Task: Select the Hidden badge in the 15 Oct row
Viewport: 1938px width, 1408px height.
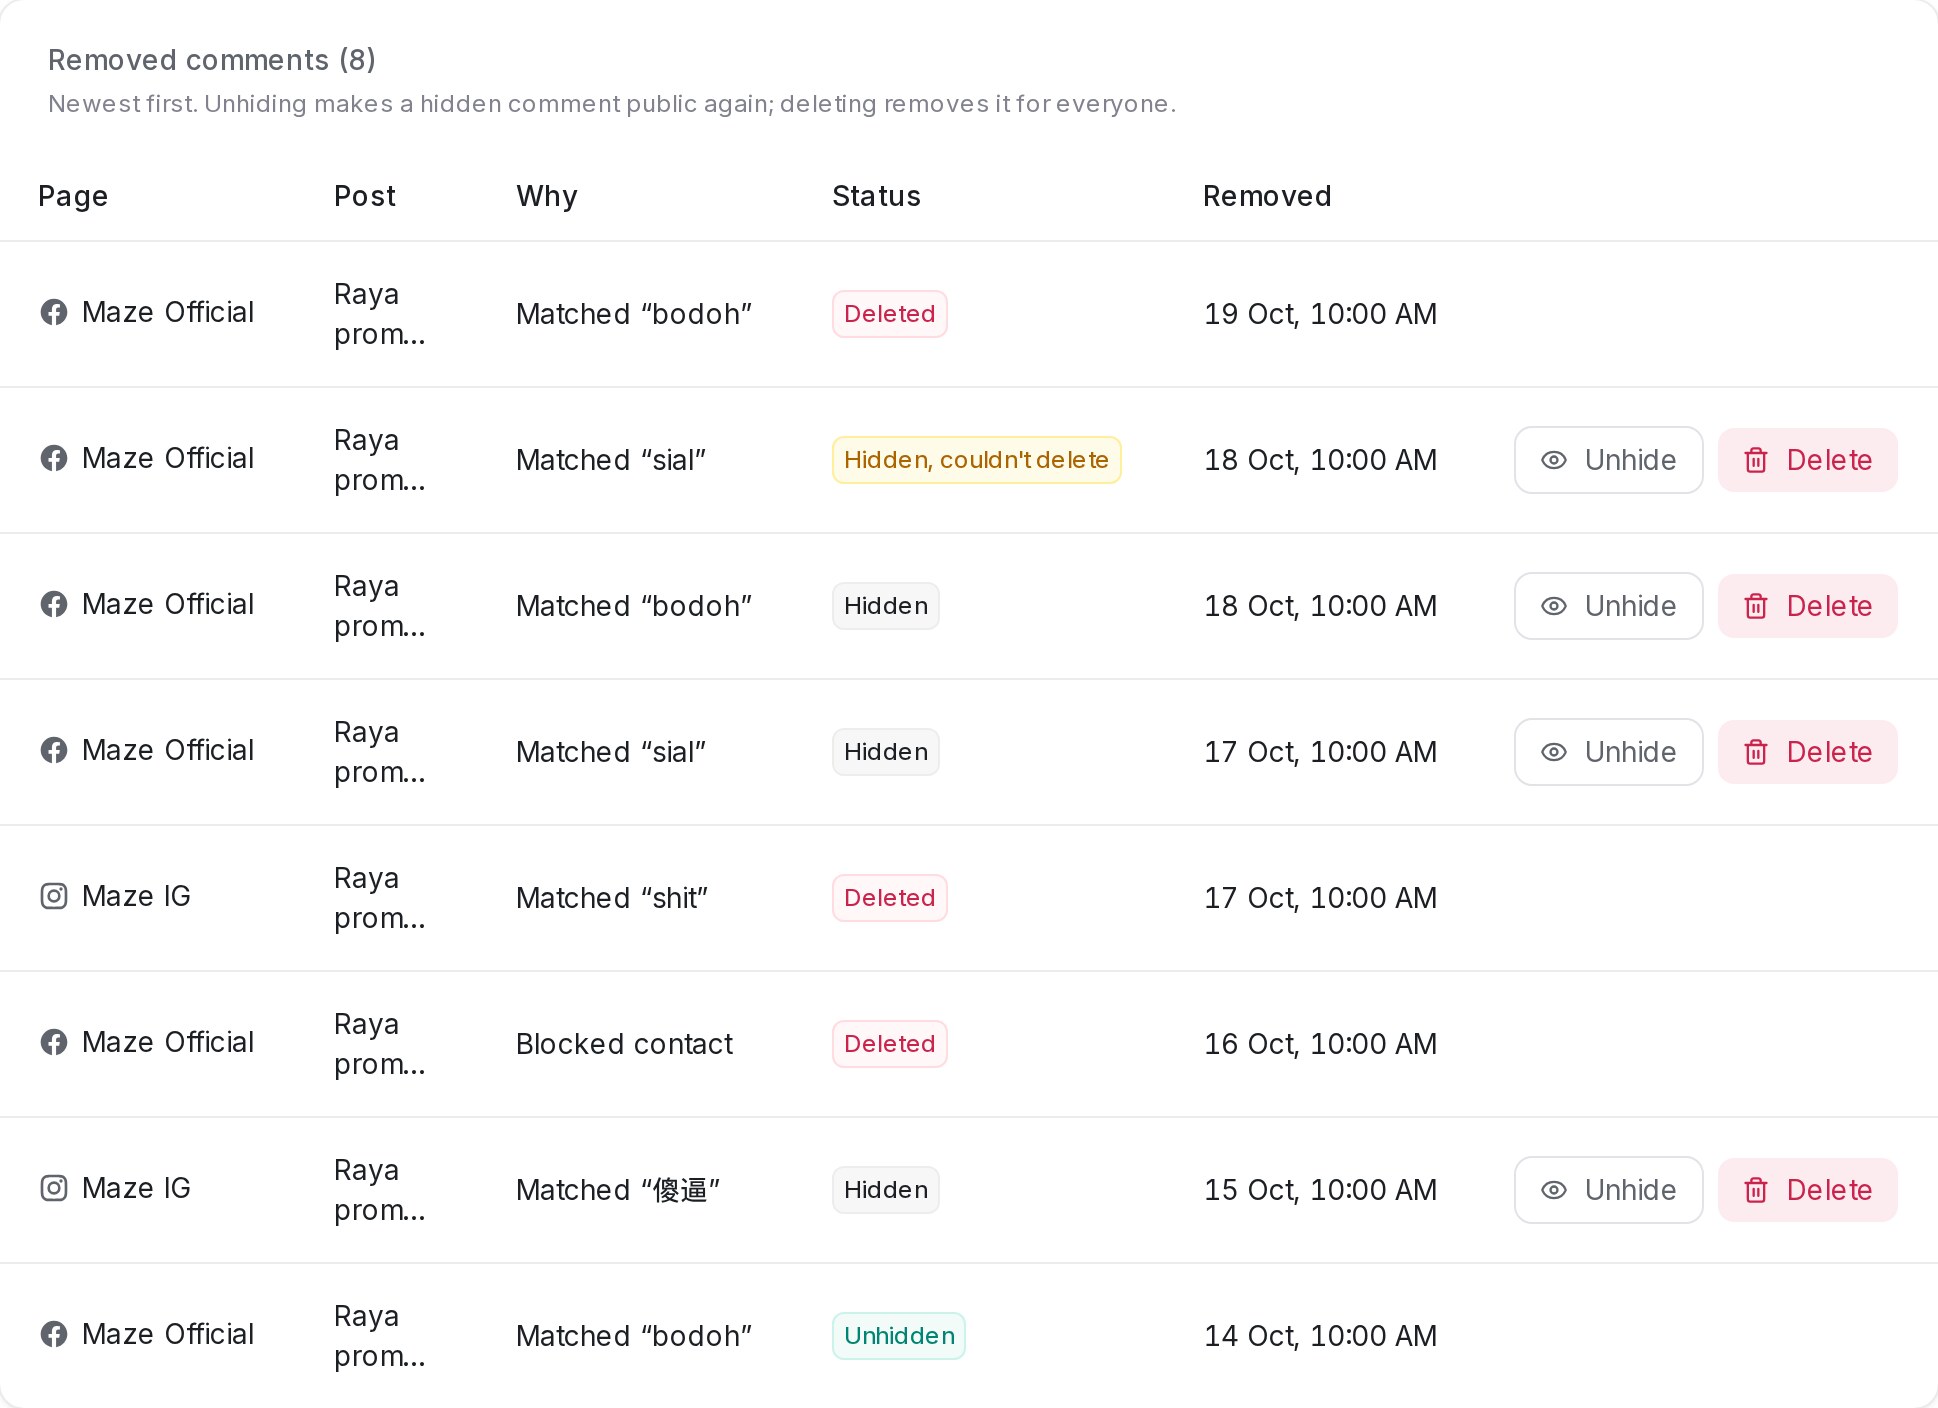Action: pyautogui.click(x=886, y=1190)
